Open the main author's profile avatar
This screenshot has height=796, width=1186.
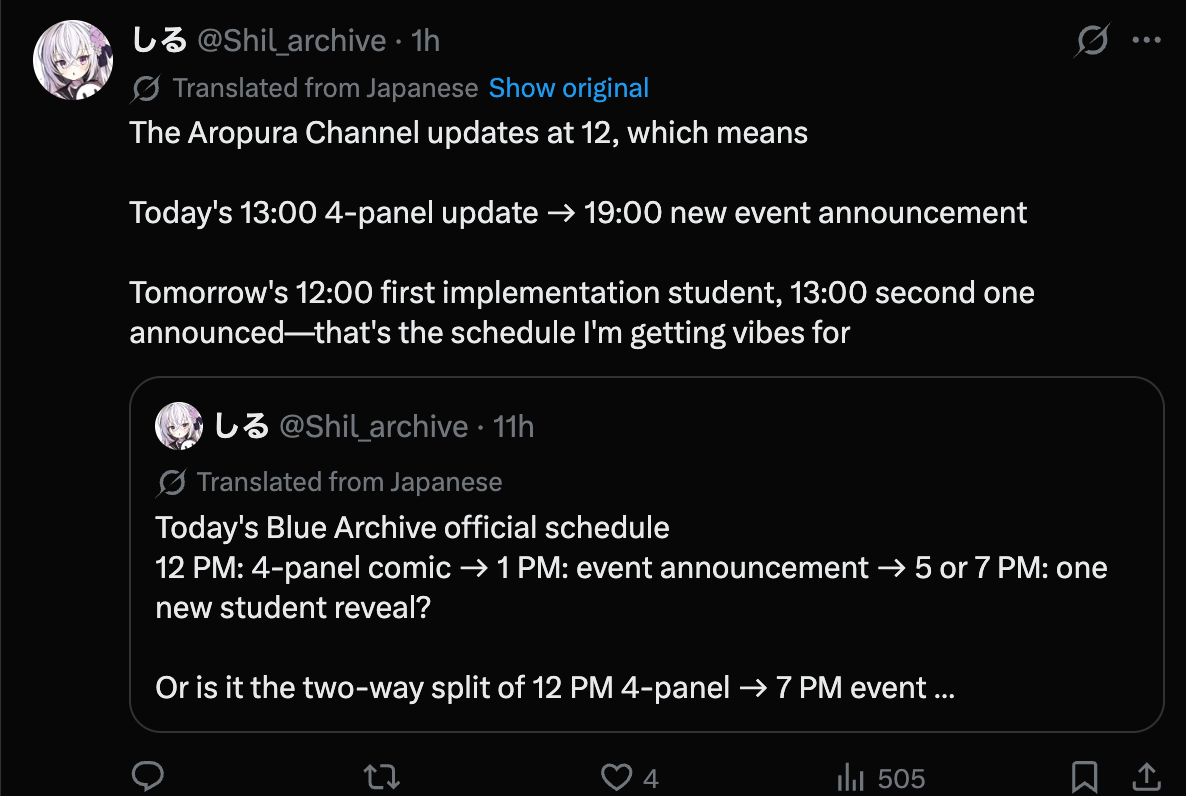(x=73, y=60)
